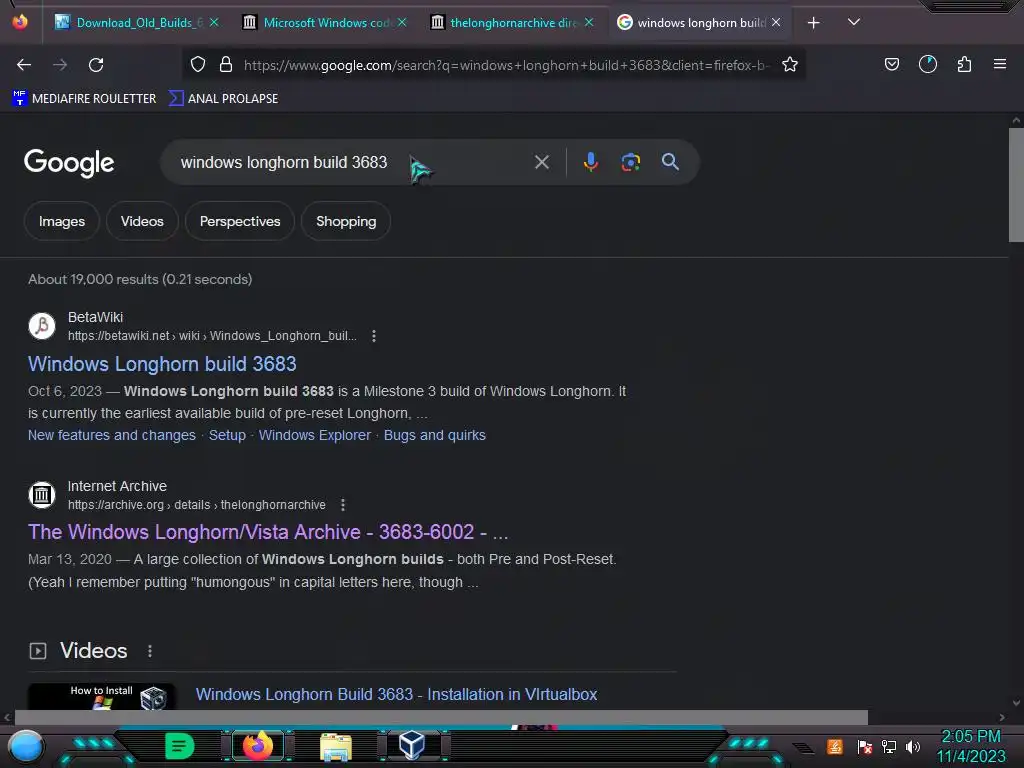Open the Windows Explorer sitelink

point(315,436)
